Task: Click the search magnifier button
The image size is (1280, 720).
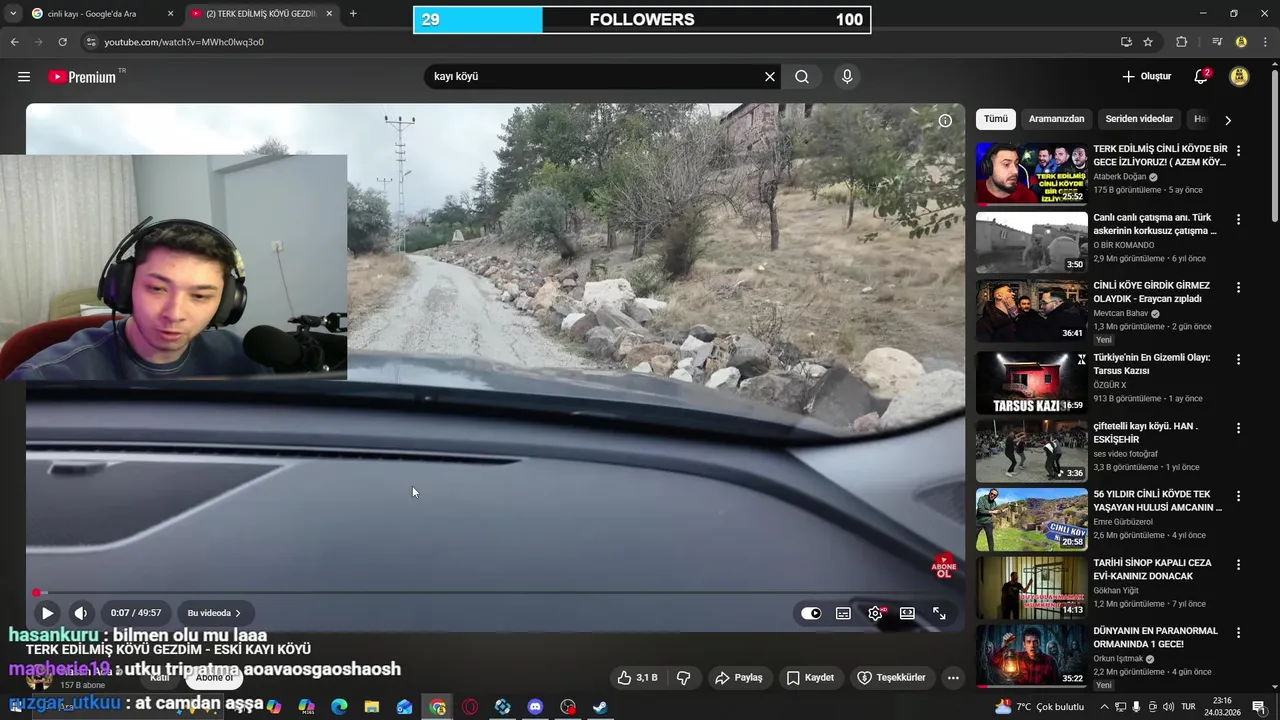Action: [x=802, y=77]
